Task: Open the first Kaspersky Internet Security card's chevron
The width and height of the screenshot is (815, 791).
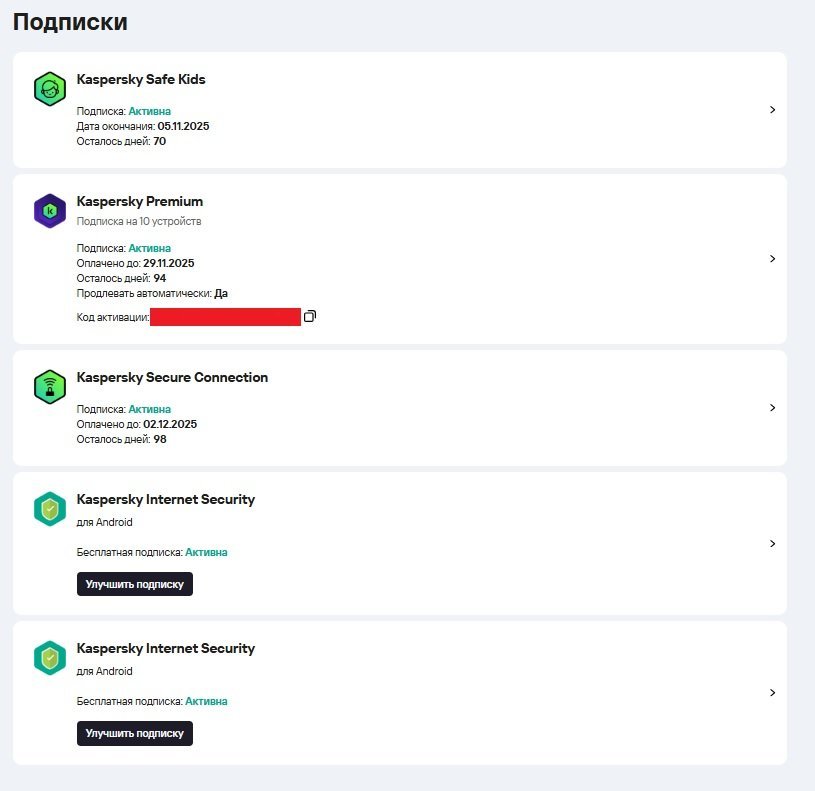Action: 772,544
